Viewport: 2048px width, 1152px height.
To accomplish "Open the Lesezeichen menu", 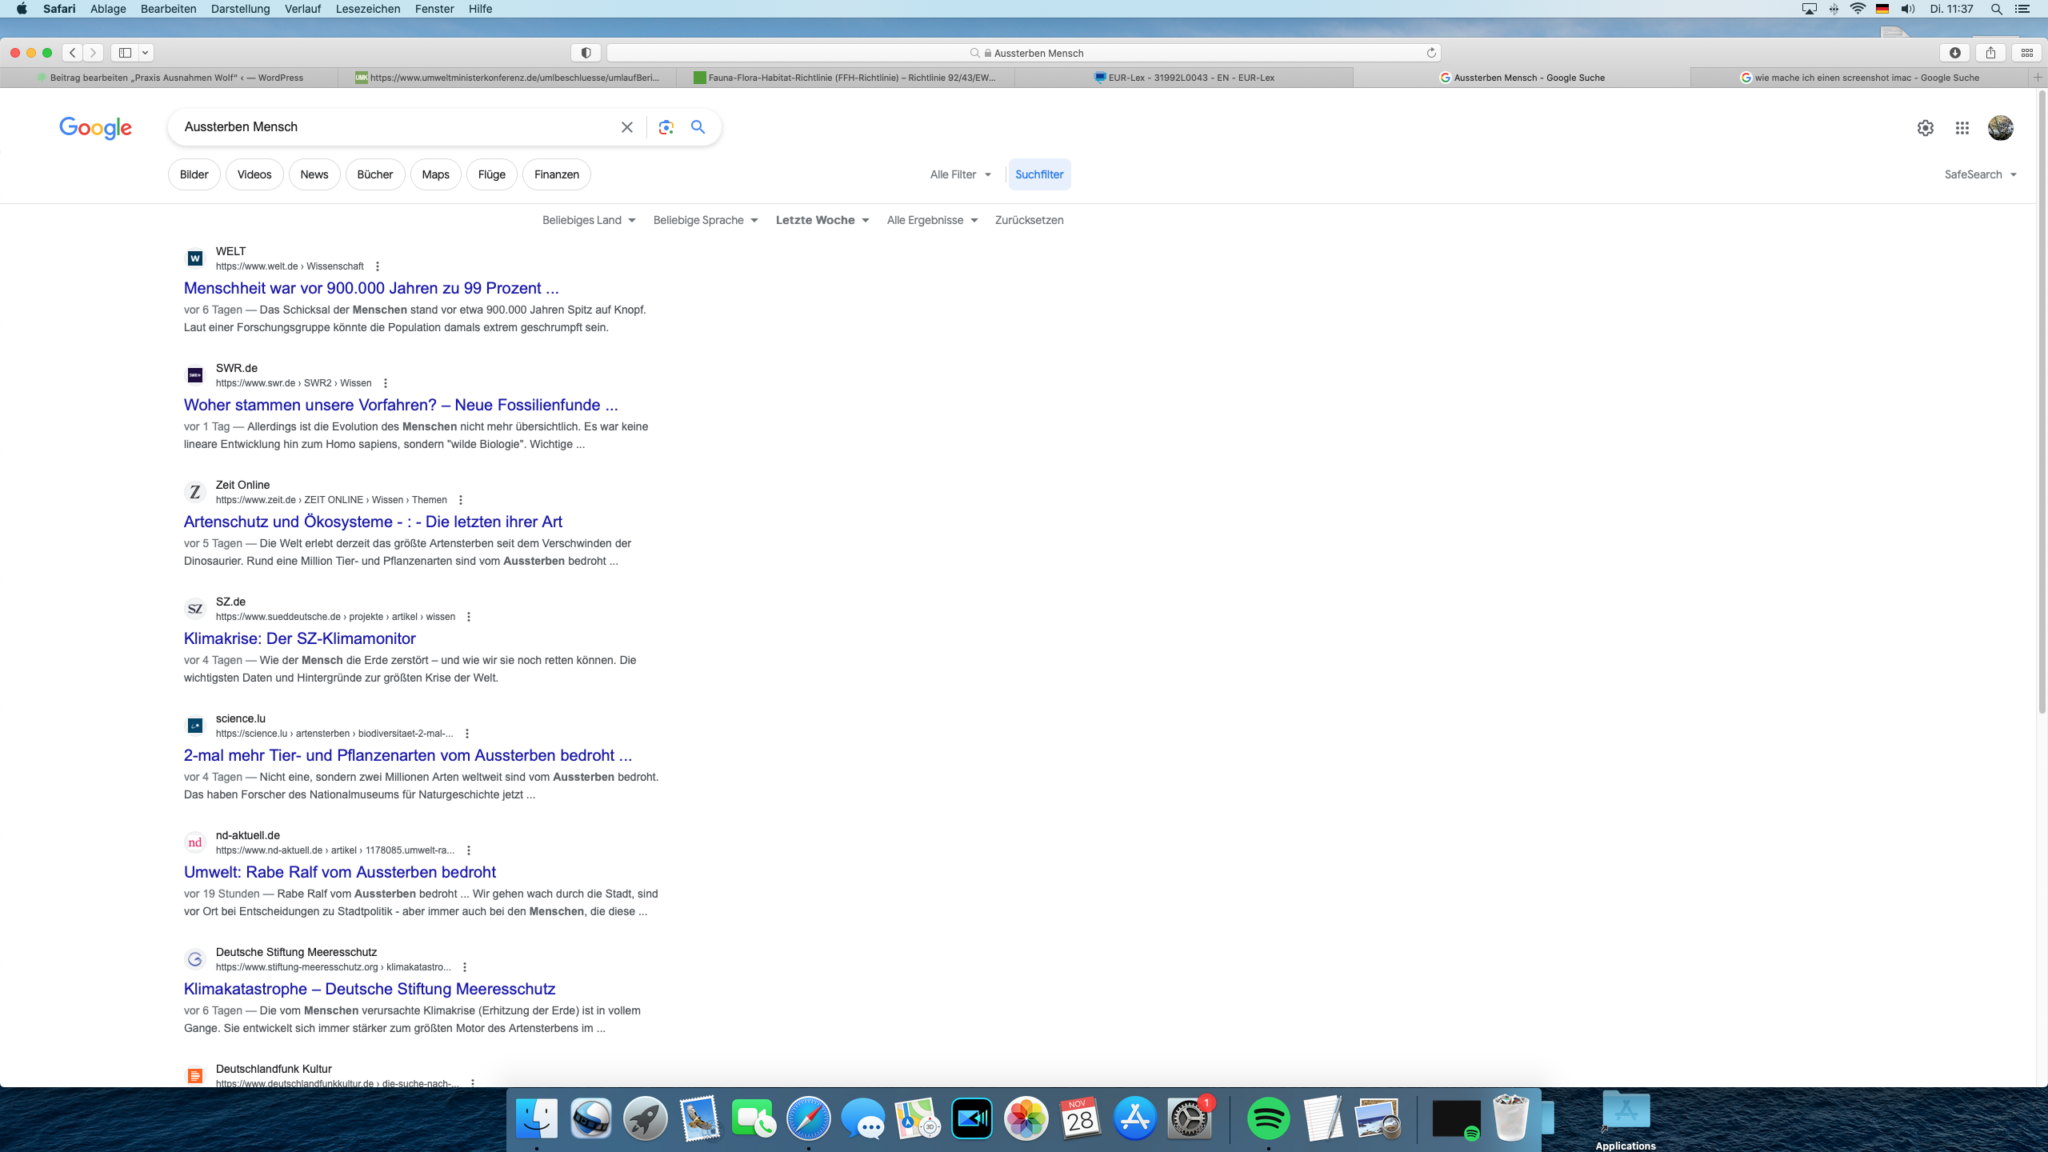I will (x=368, y=9).
